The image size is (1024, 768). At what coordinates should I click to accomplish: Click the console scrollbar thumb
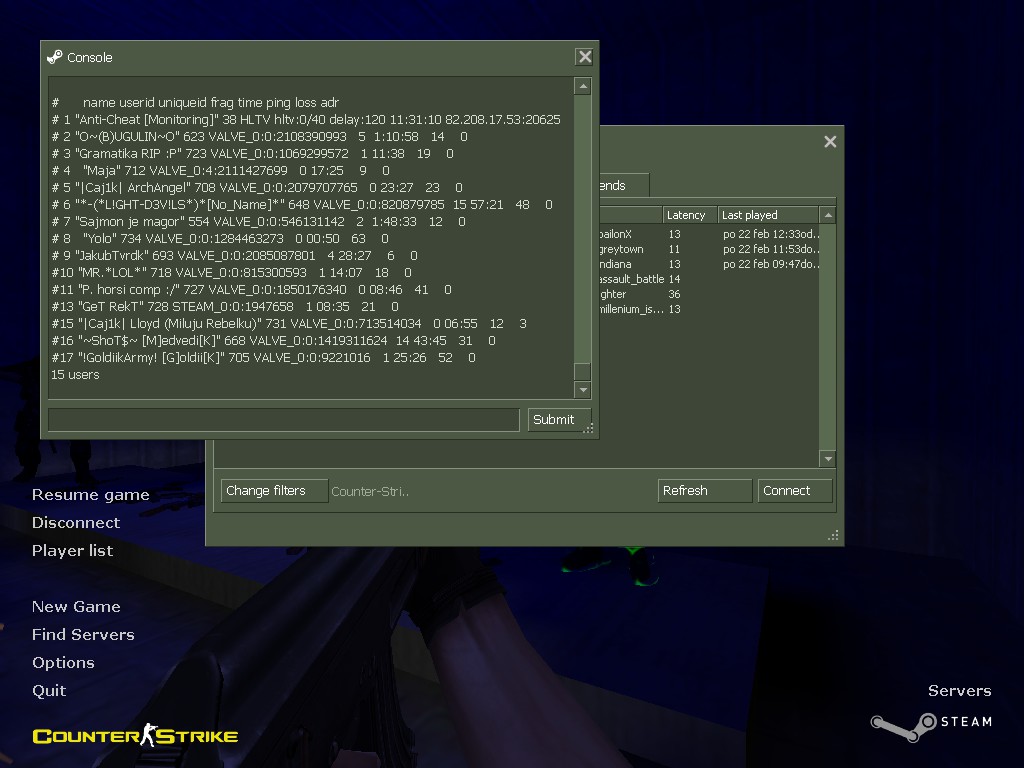tap(583, 371)
